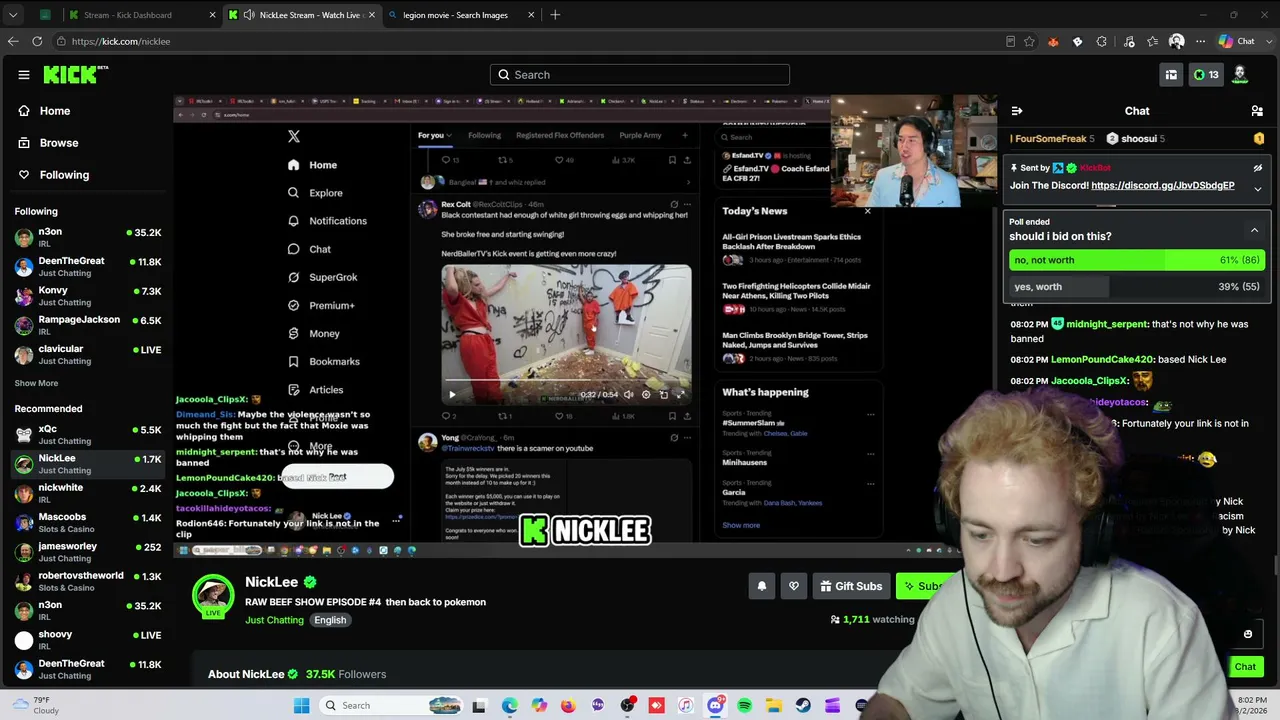Expand Show More under Following
The image size is (1280, 720).
pyautogui.click(x=36, y=383)
